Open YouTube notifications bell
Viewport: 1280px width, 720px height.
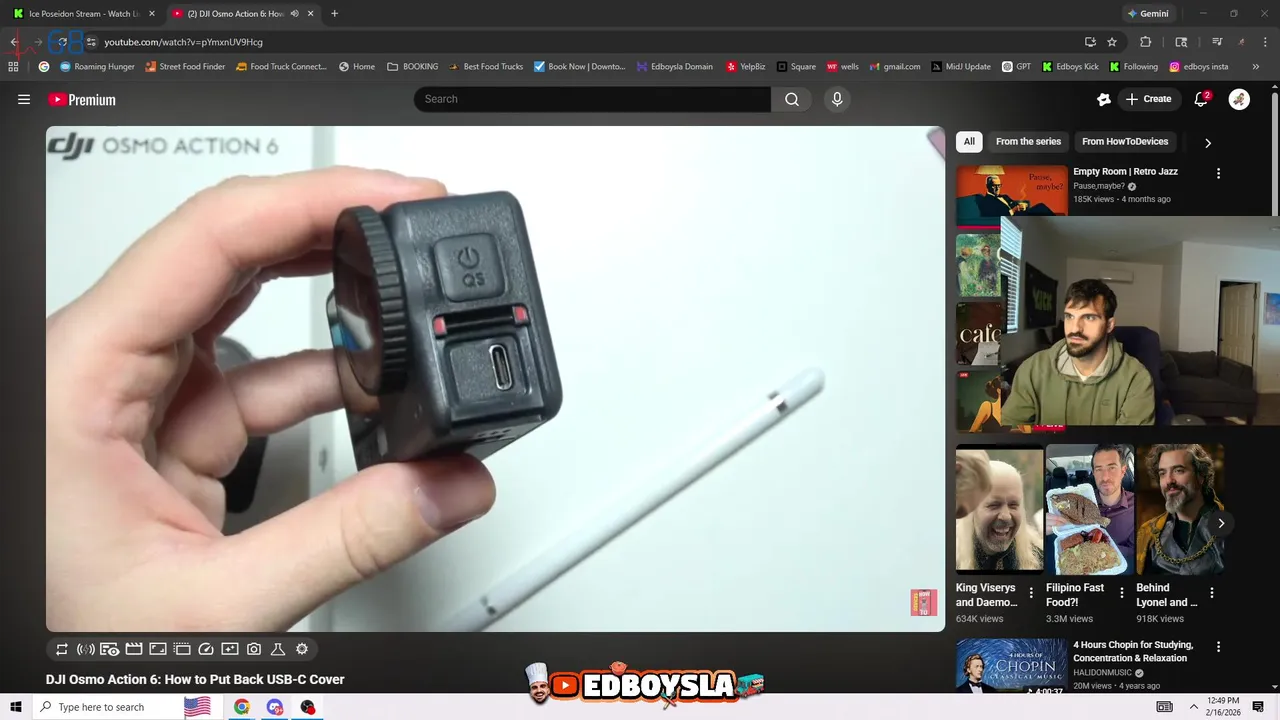1202,99
